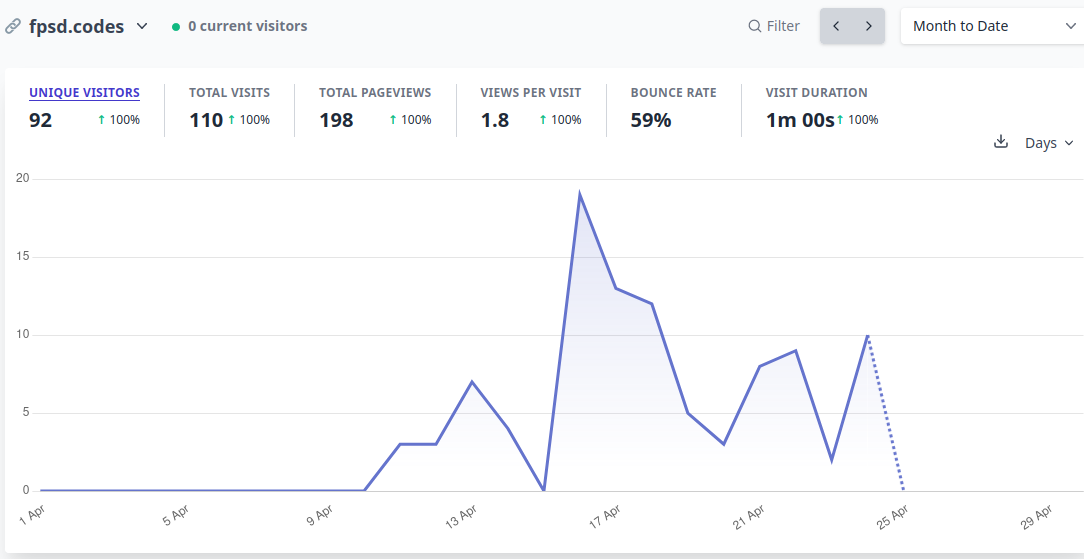Image resolution: width=1084 pixels, height=559 pixels.
Task: Click the Filter search icon
Action: (754, 26)
